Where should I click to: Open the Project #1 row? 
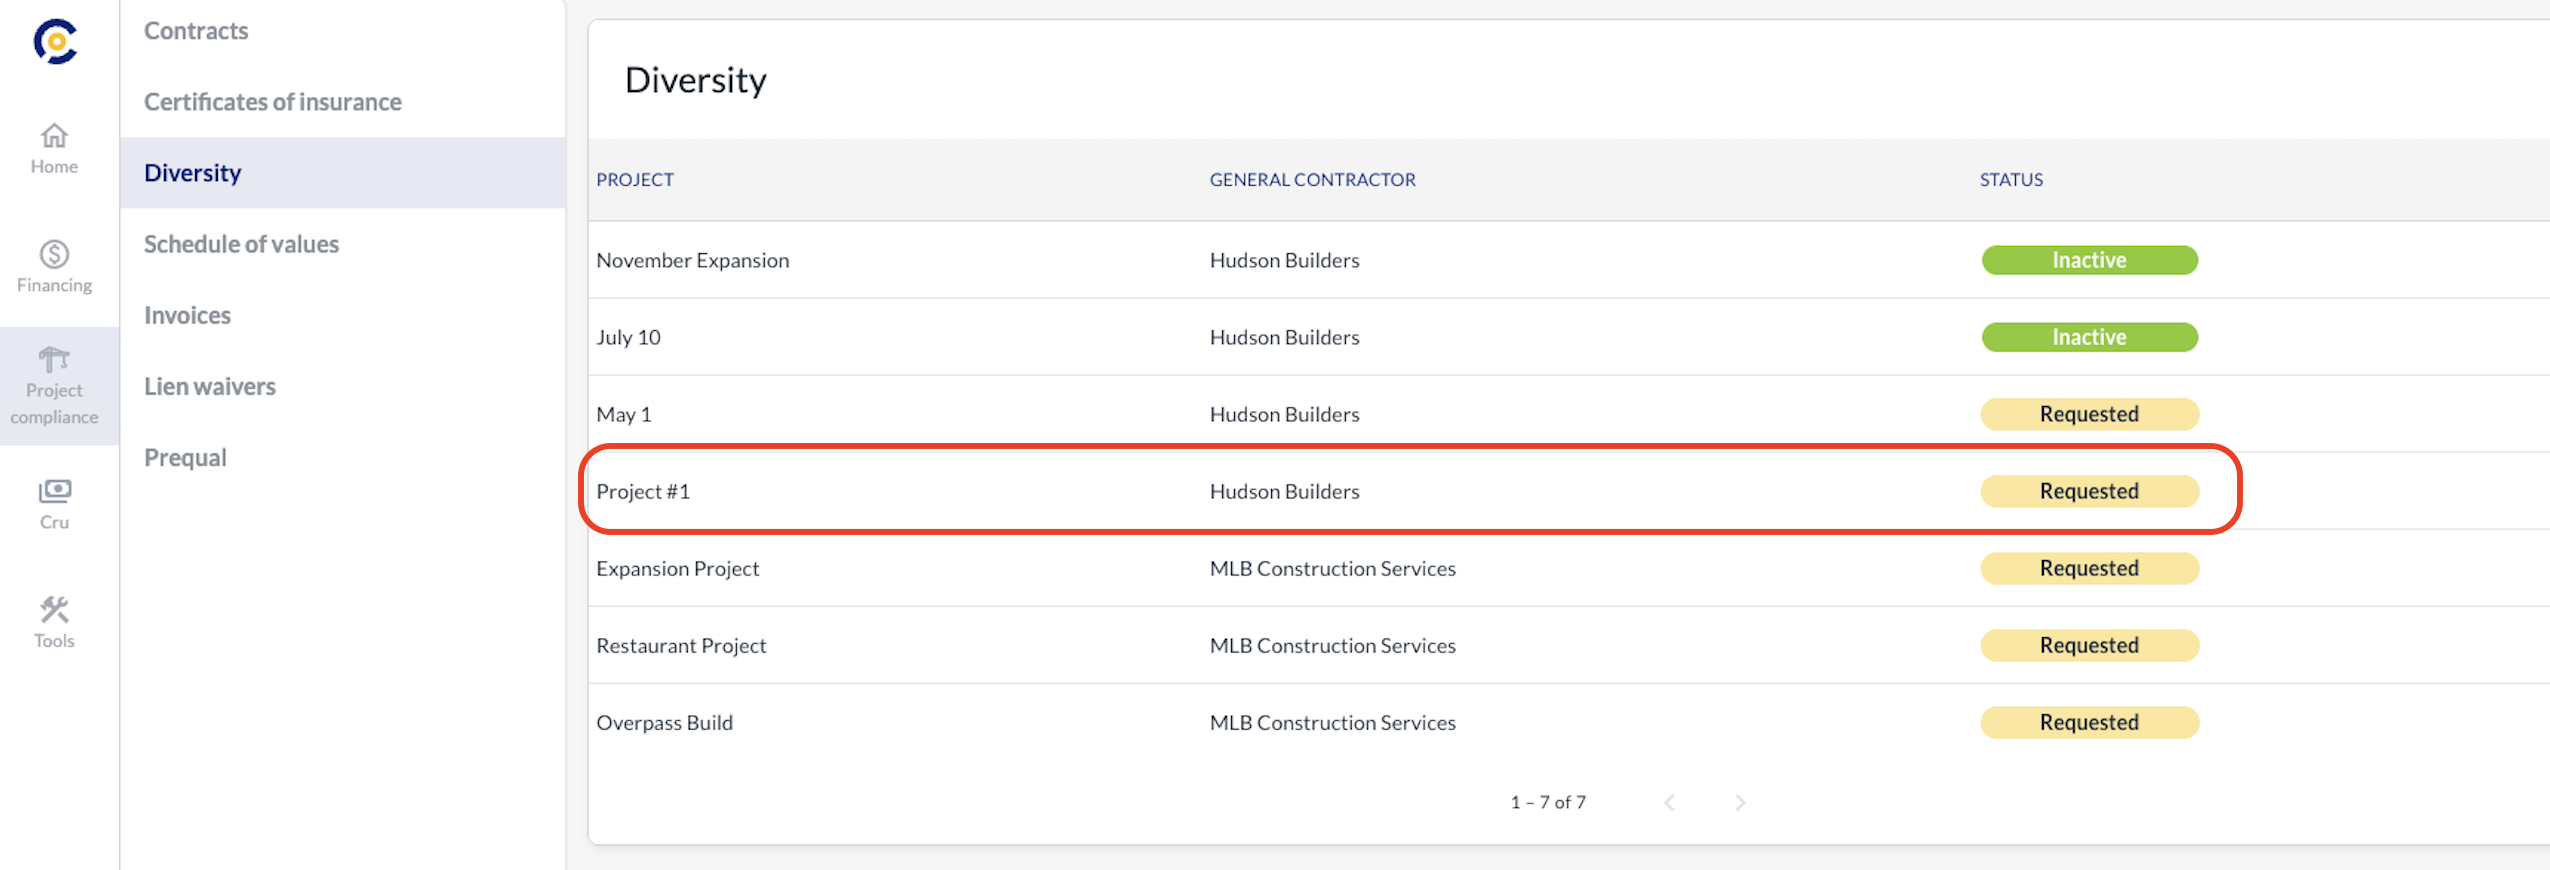pos(643,491)
